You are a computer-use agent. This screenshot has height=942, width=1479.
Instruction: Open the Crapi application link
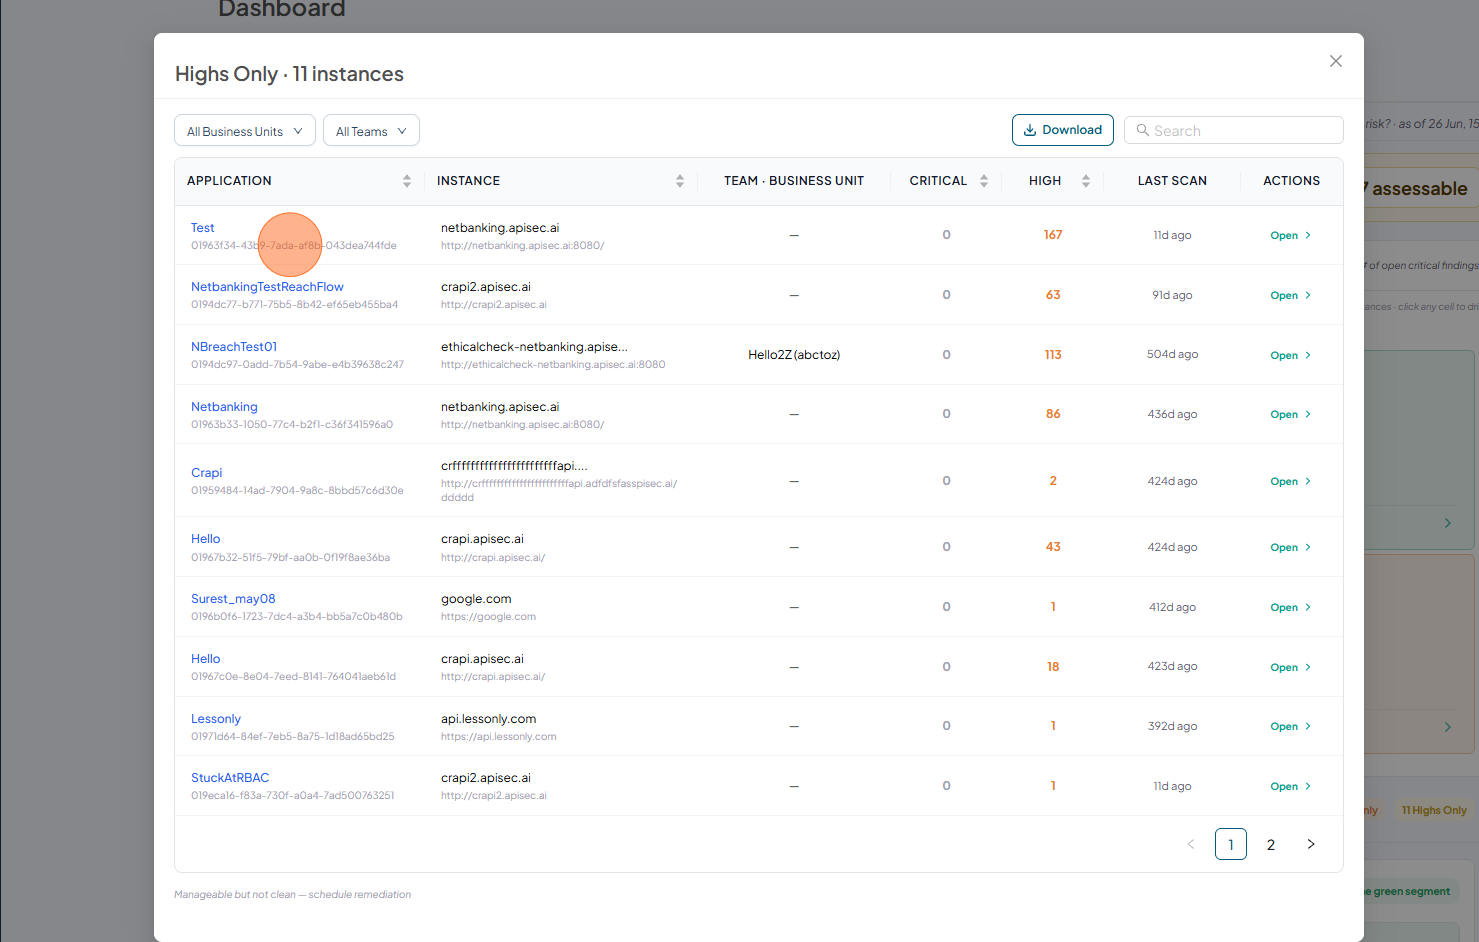click(x=206, y=473)
